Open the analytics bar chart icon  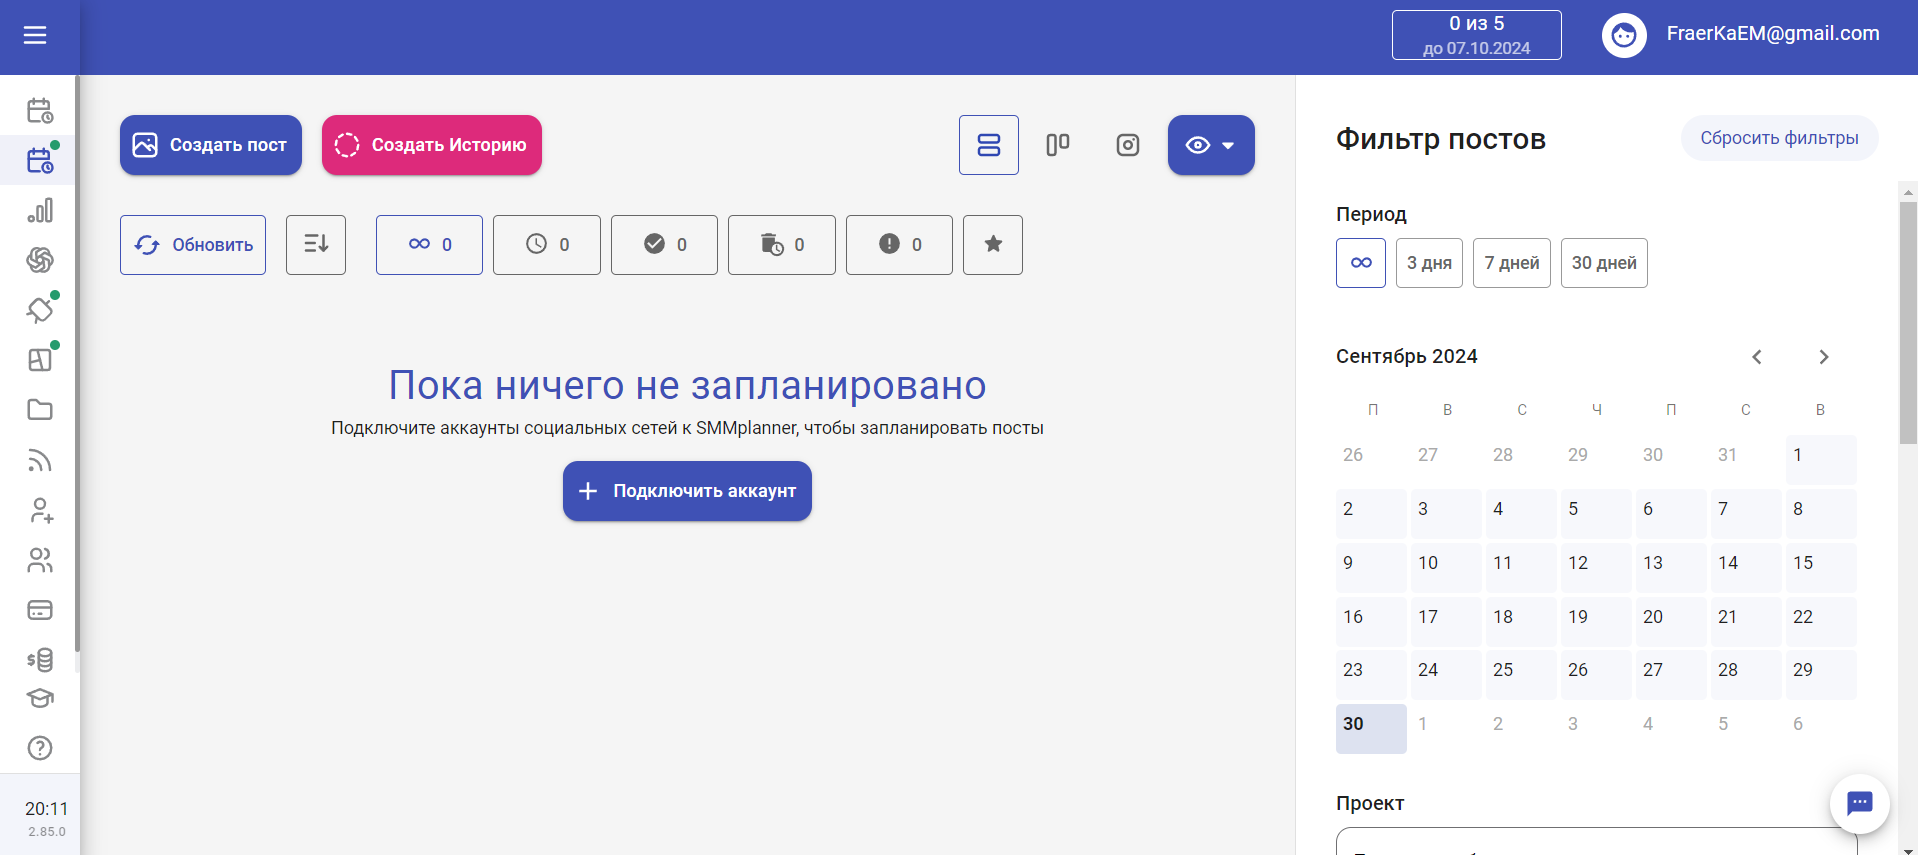pyautogui.click(x=40, y=210)
